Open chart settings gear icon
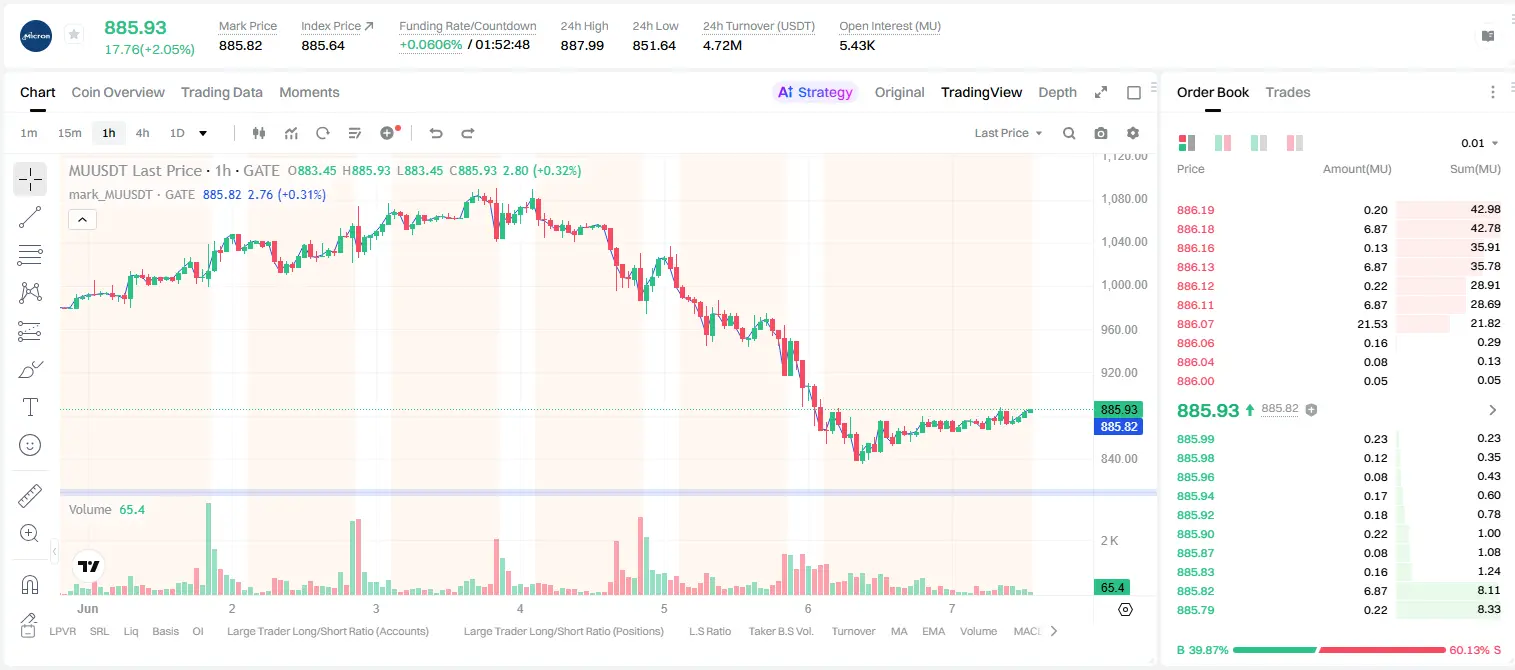Viewport: 1515px width, 670px height. [x=1133, y=133]
